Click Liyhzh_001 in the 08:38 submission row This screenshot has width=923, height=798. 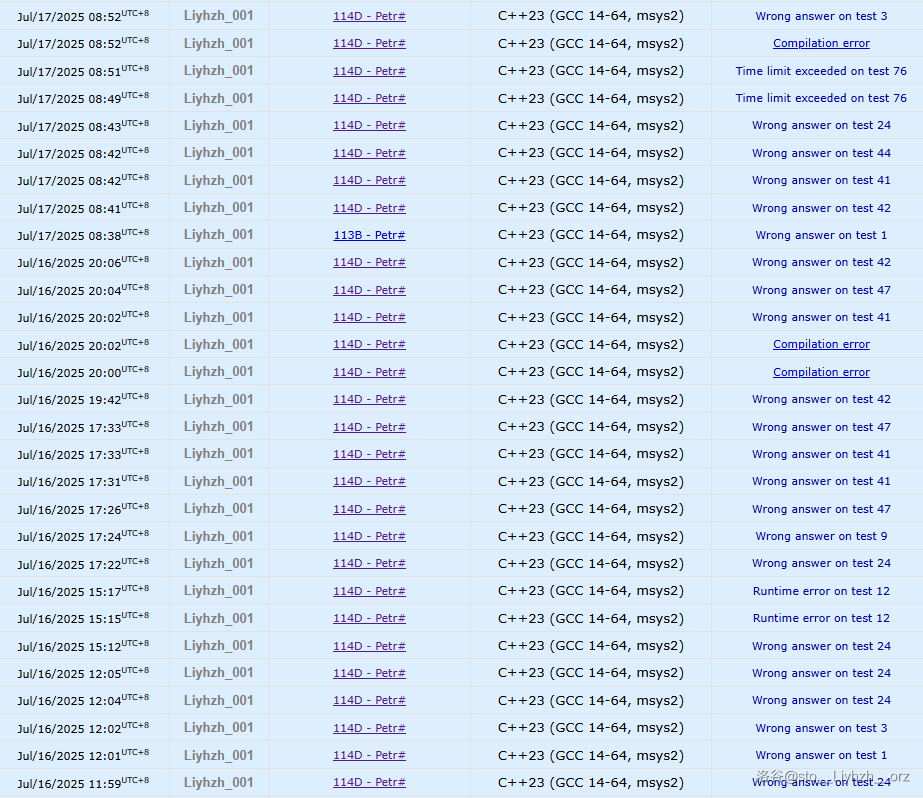[x=218, y=235]
